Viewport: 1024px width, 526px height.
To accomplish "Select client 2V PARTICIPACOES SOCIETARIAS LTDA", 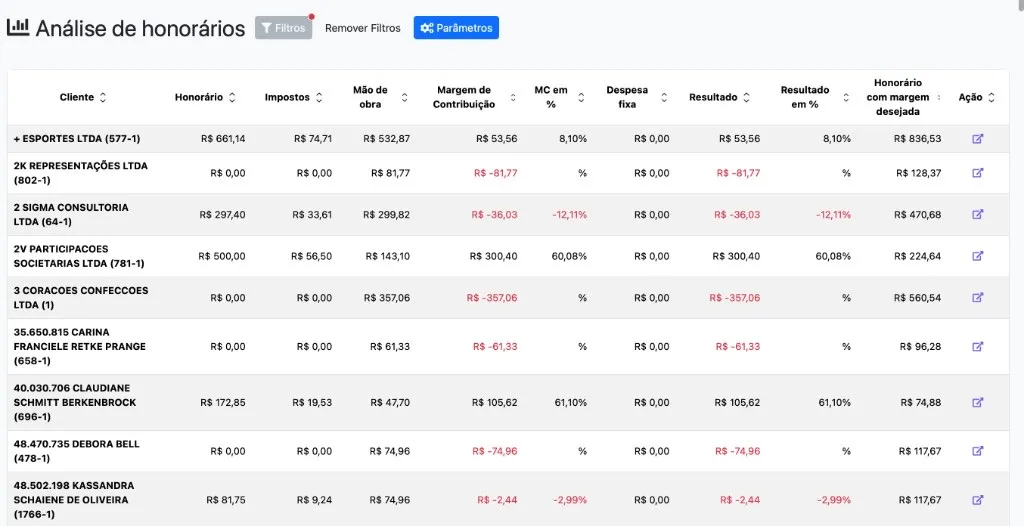I will (79, 256).
